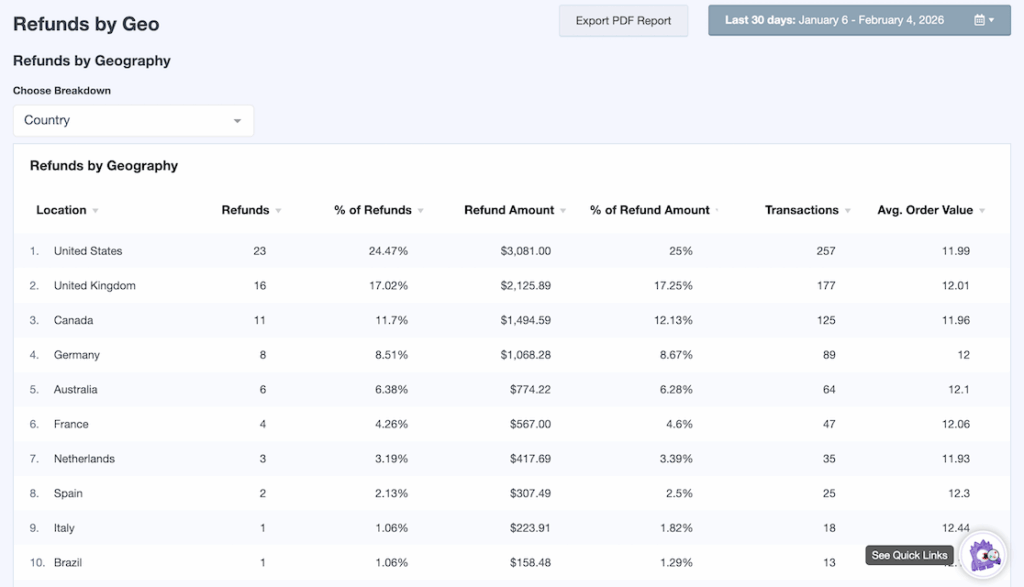The width and height of the screenshot is (1024, 587).
Task: Click sort arrow beside Refund Amount
Action: click(x=563, y=211)
